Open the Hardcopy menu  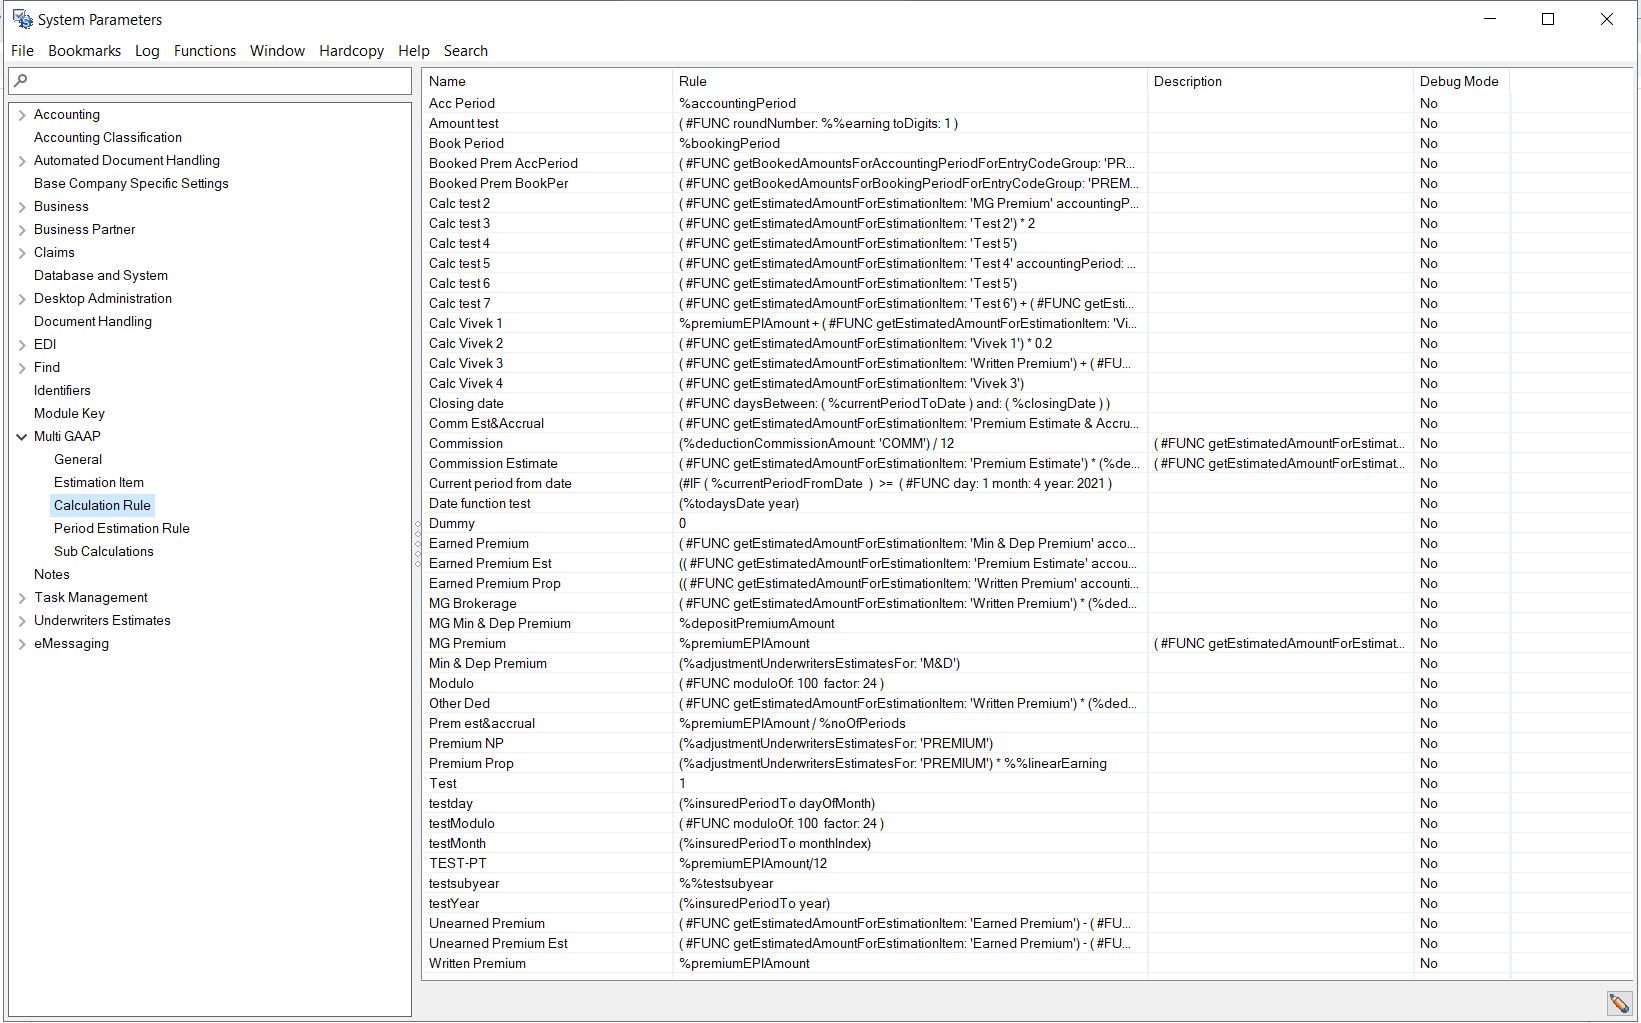point(351,51)
